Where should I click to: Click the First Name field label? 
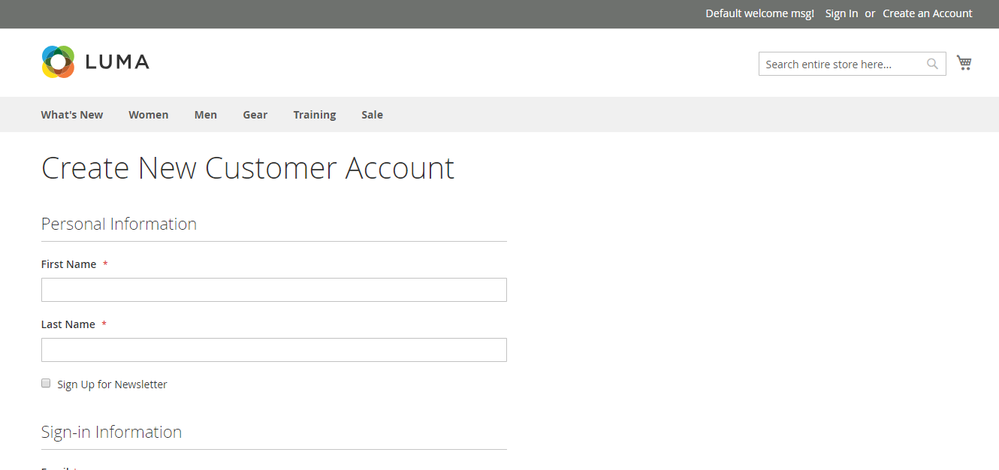[68, 264]
